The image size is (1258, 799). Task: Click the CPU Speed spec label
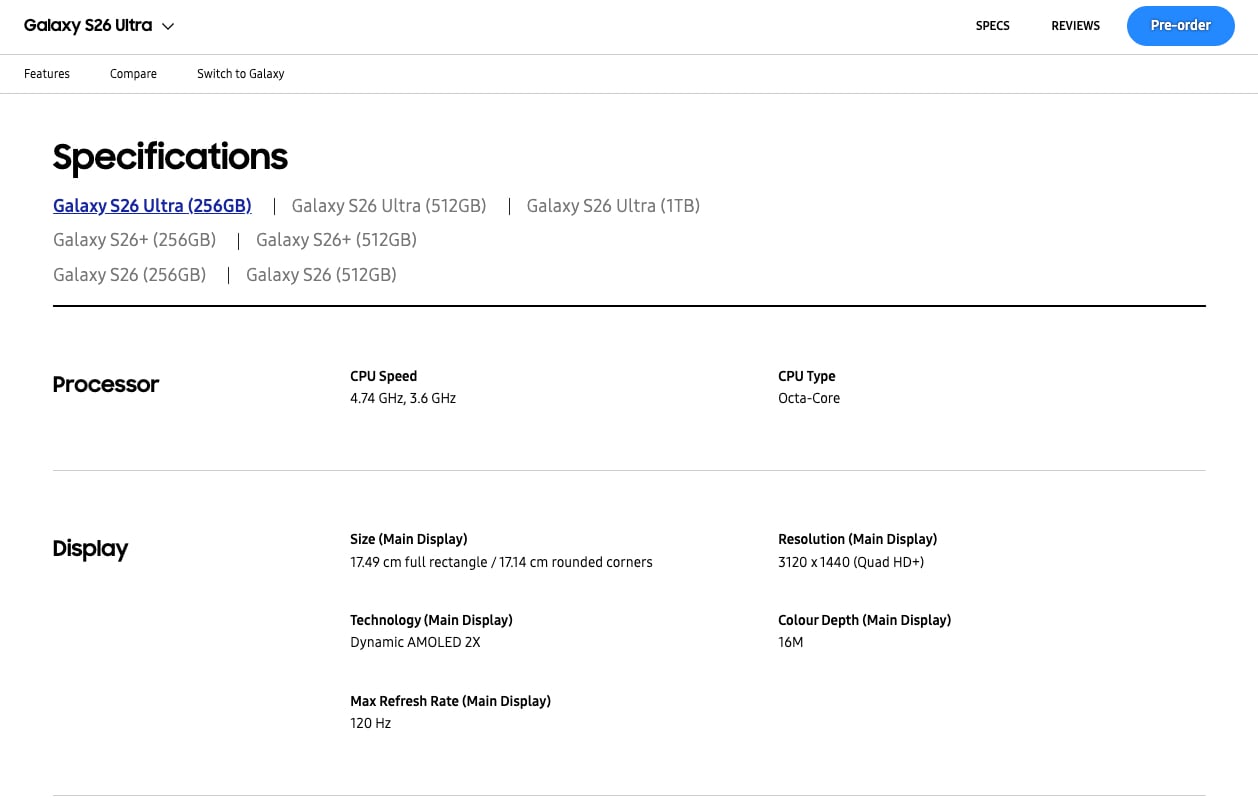click(383, 377)
